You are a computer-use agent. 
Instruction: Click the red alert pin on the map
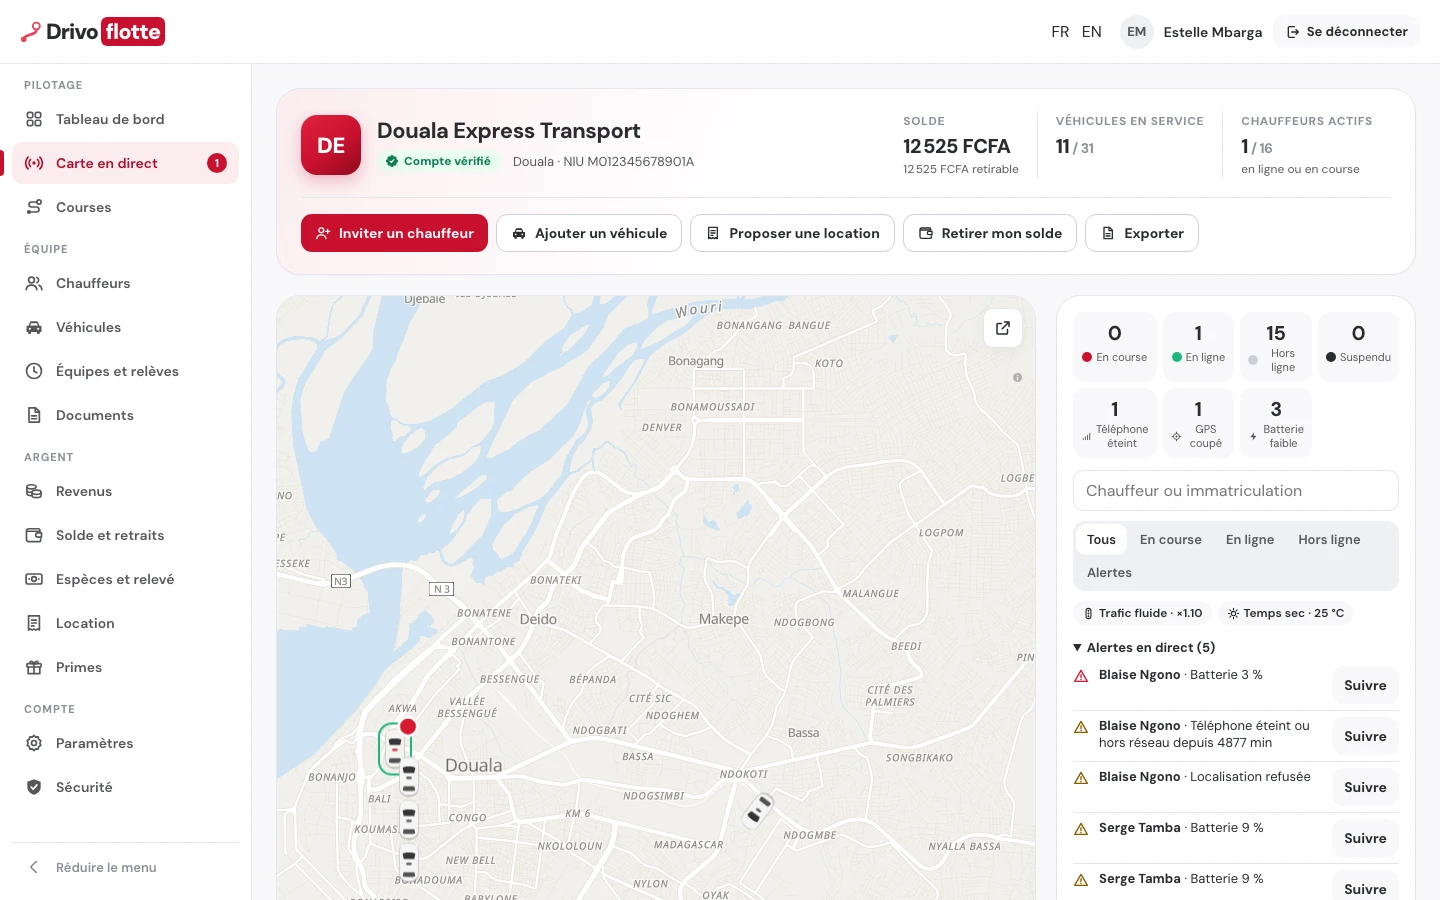pyautogui.click(x=408, y=727)
